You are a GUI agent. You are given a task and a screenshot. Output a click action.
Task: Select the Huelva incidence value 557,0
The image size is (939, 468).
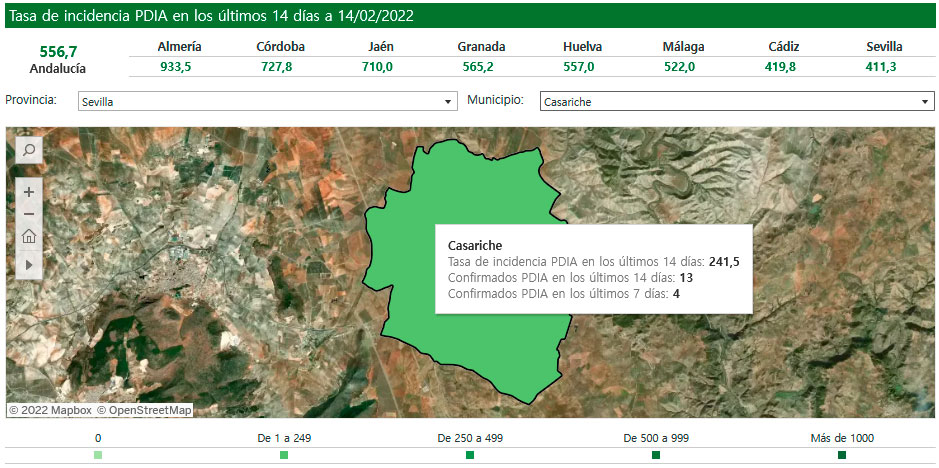pos(579,67)
